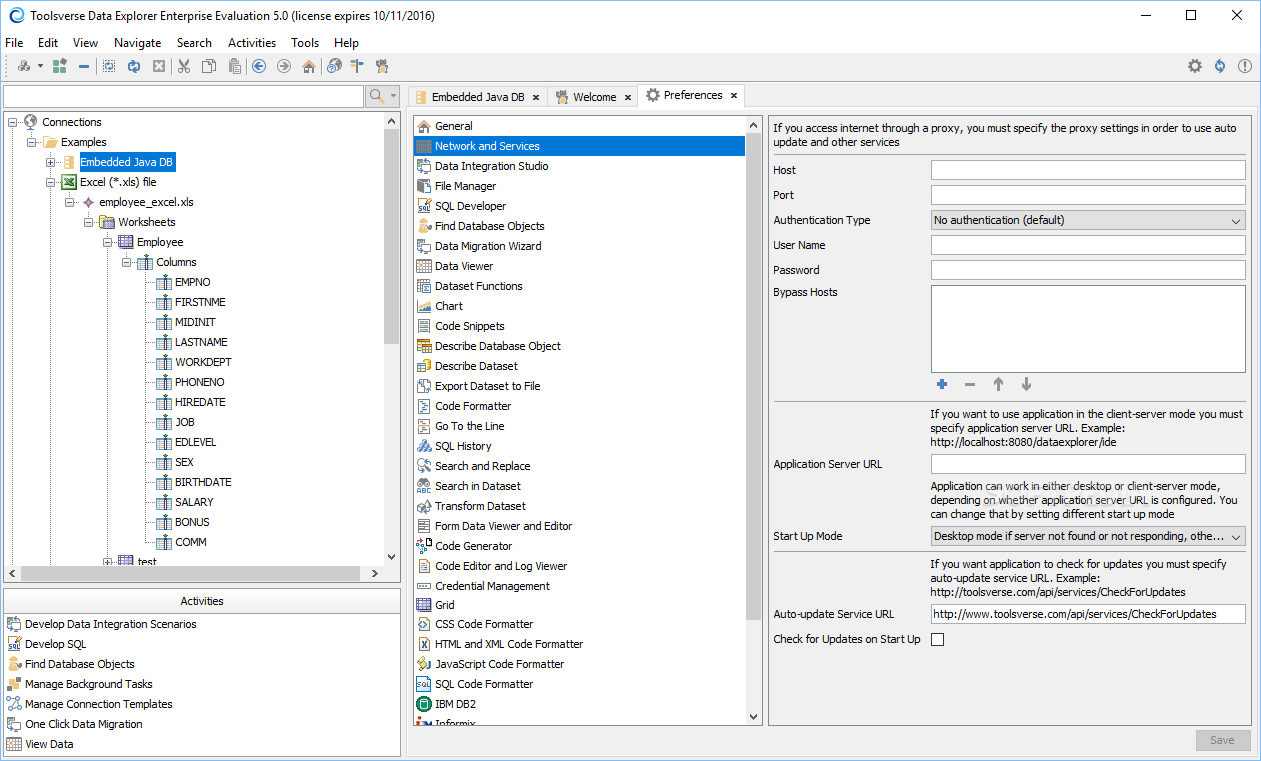This screenshot has width=1261, height=761.
Task: Expand the Embedded Java DB node
Action: 50,162
